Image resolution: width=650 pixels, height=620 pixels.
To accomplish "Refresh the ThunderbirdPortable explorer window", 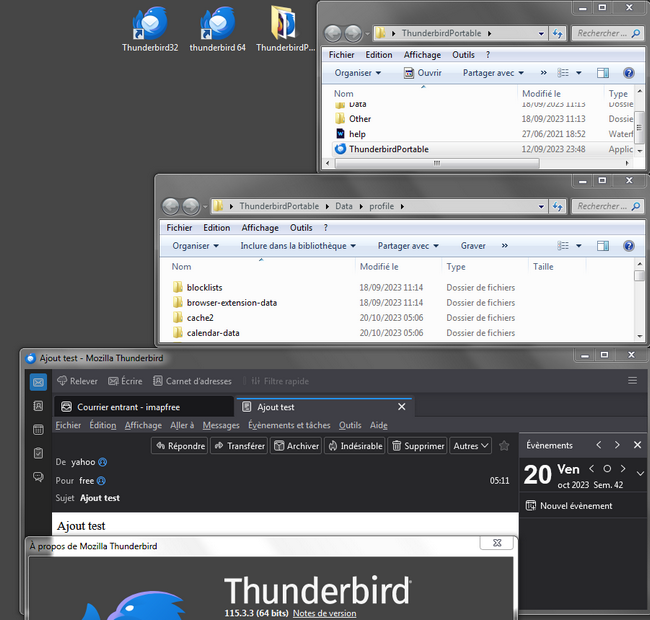I will tap(558, 33).
